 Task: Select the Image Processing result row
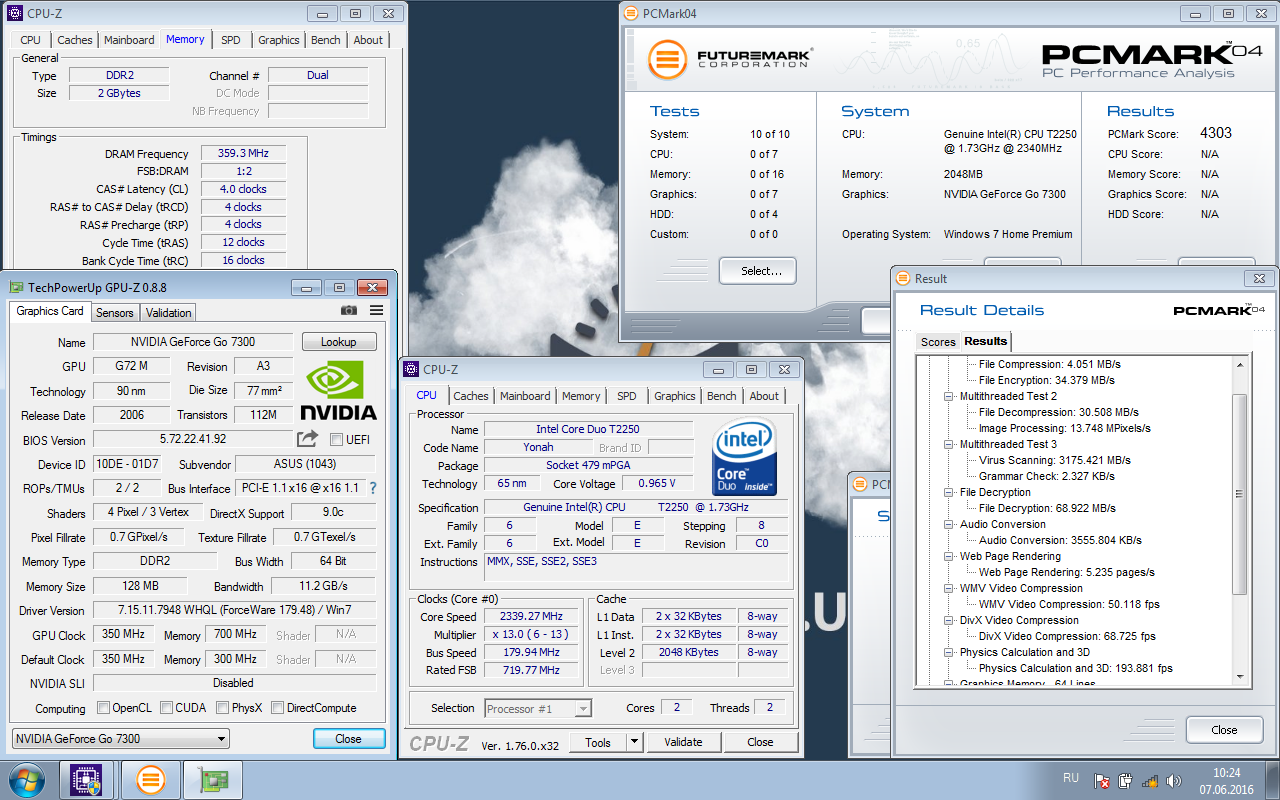coord(1065,428)
